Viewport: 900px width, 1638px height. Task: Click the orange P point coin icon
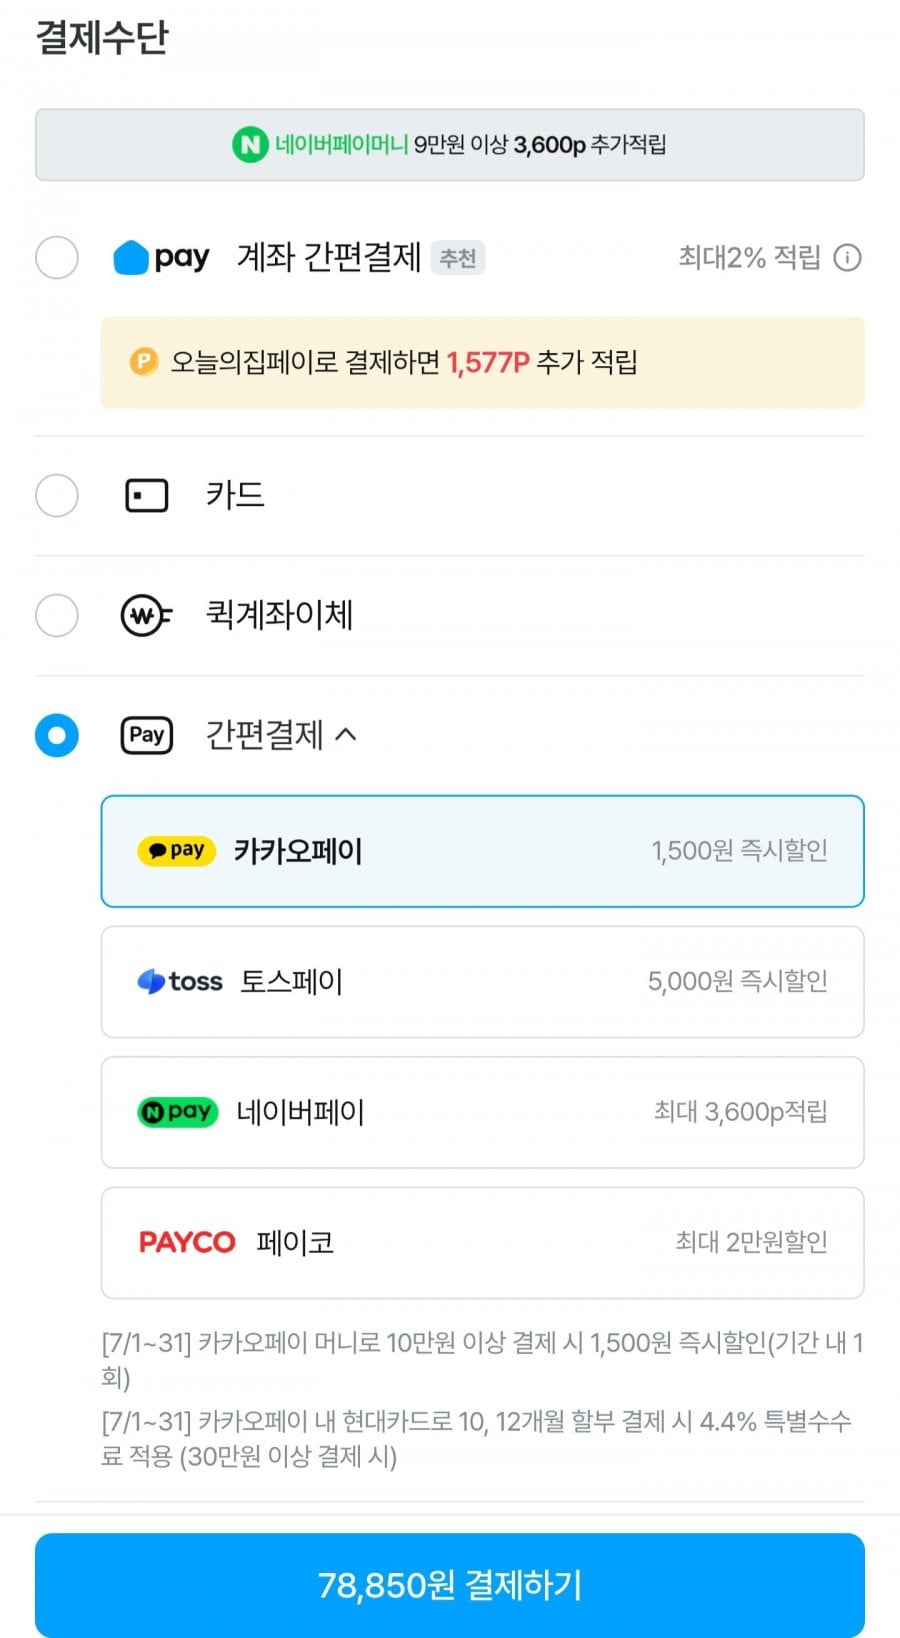pos(144,361)
